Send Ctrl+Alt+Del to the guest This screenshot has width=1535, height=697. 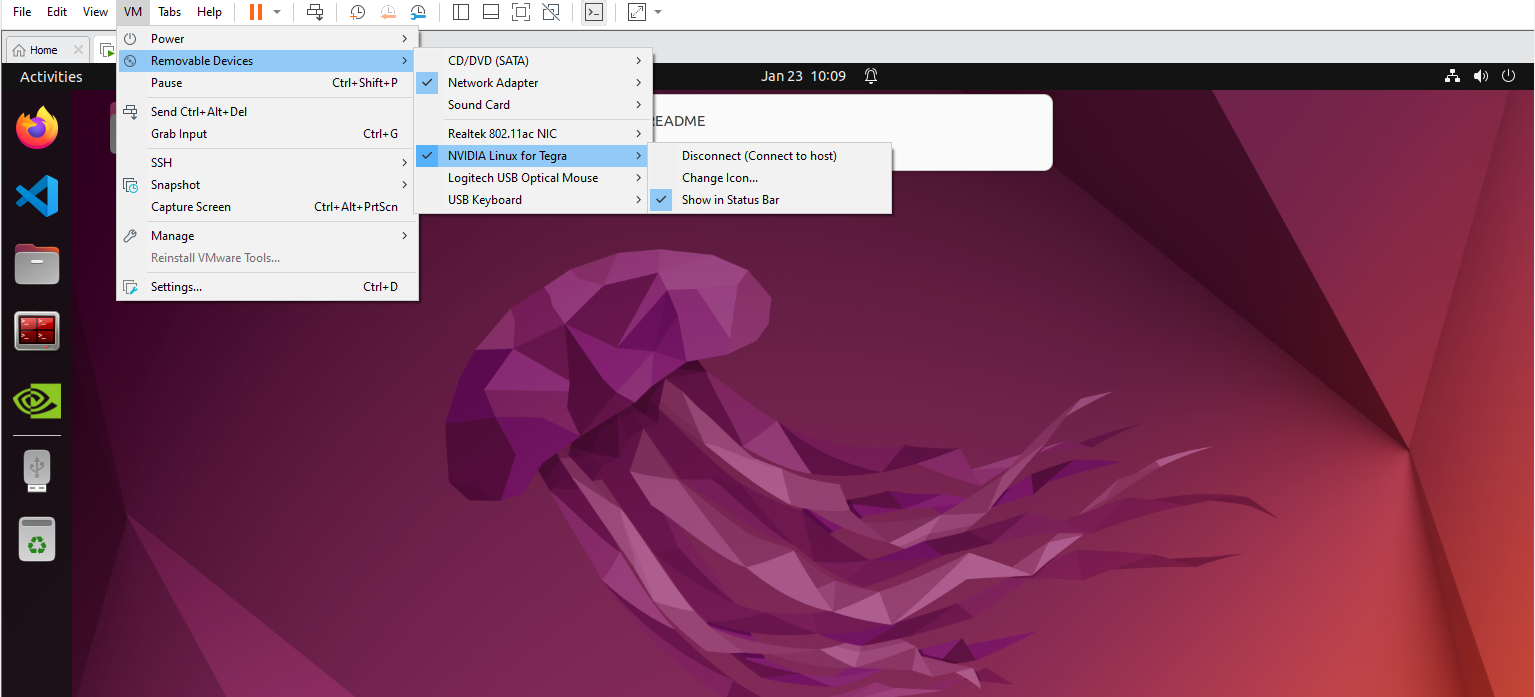coord(199,111)
